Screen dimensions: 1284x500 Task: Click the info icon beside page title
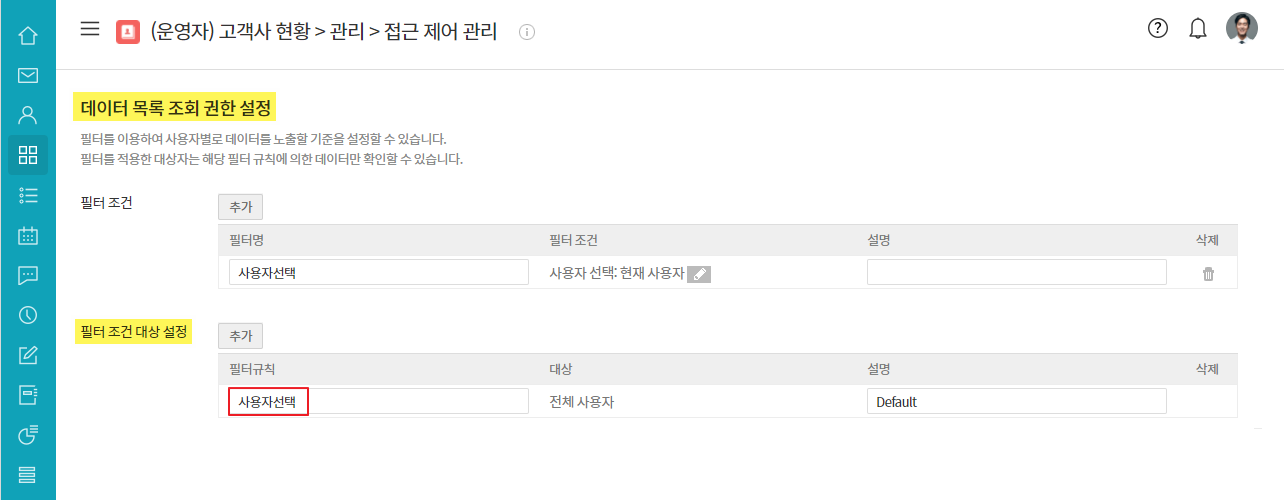[527, 32]
